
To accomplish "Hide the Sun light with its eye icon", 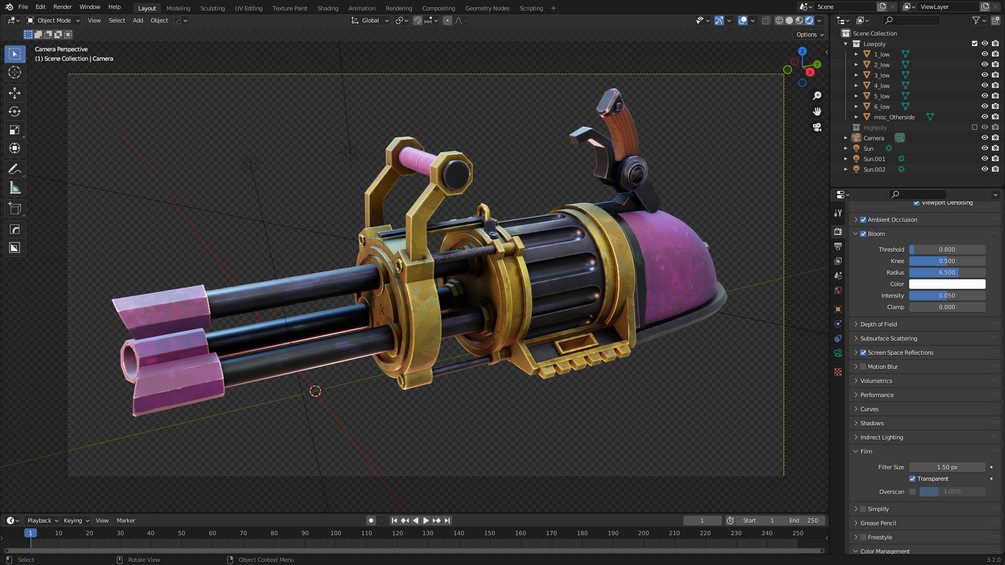I will (x=984, y=149).
